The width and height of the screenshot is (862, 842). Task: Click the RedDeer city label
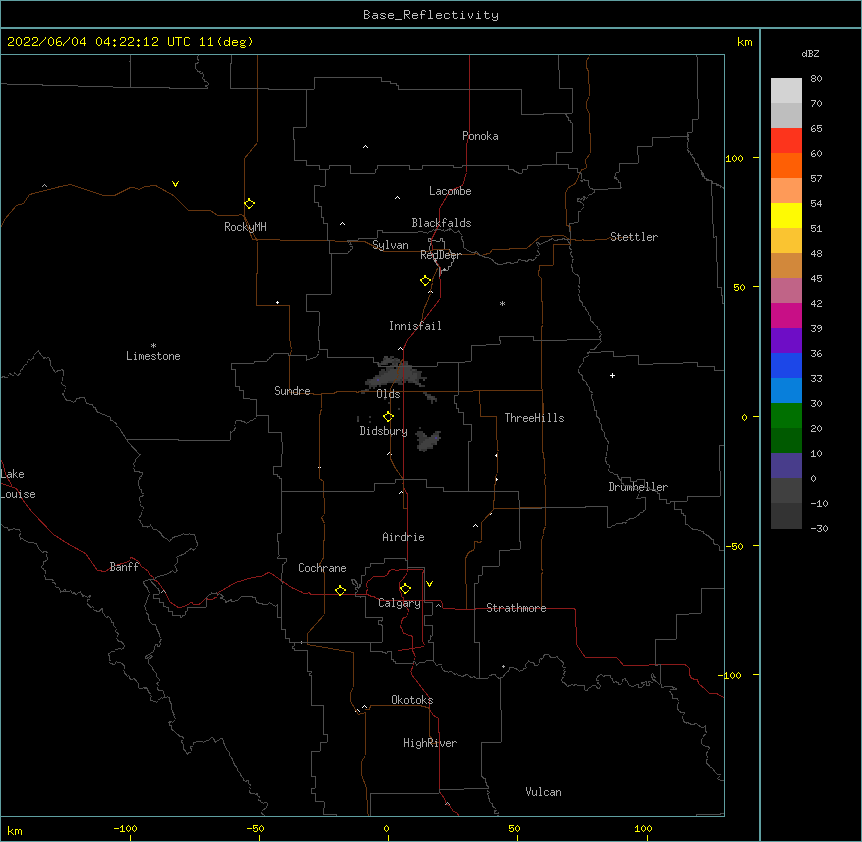click(440, 255)
